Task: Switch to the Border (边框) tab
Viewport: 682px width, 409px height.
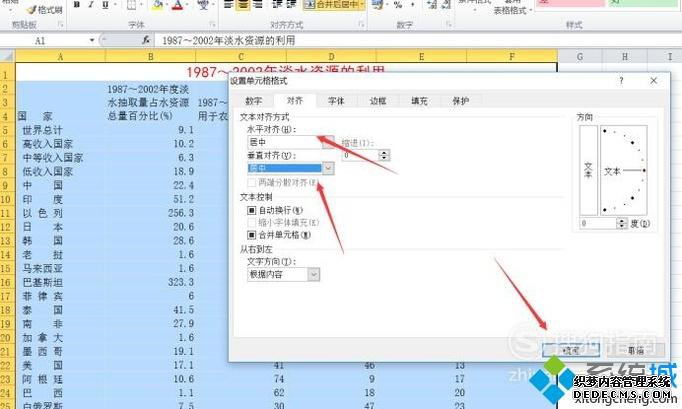Action: pos(378,101)
